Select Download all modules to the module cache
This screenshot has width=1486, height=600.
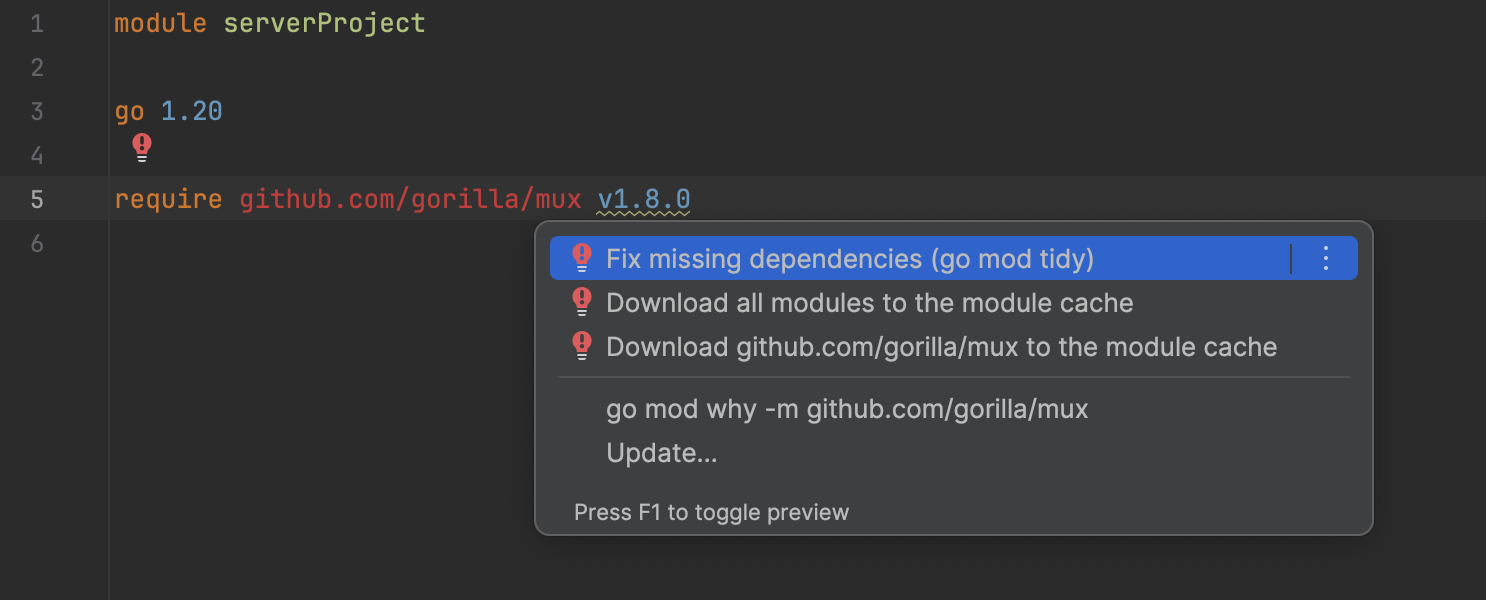(x=869, y=302)
